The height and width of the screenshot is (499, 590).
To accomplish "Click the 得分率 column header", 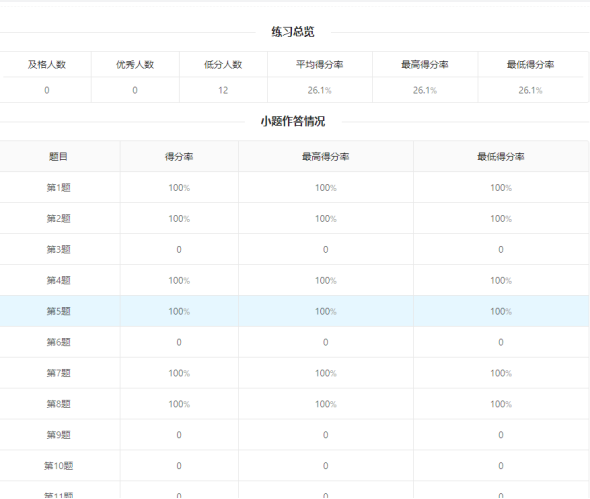I will point(179,156).
